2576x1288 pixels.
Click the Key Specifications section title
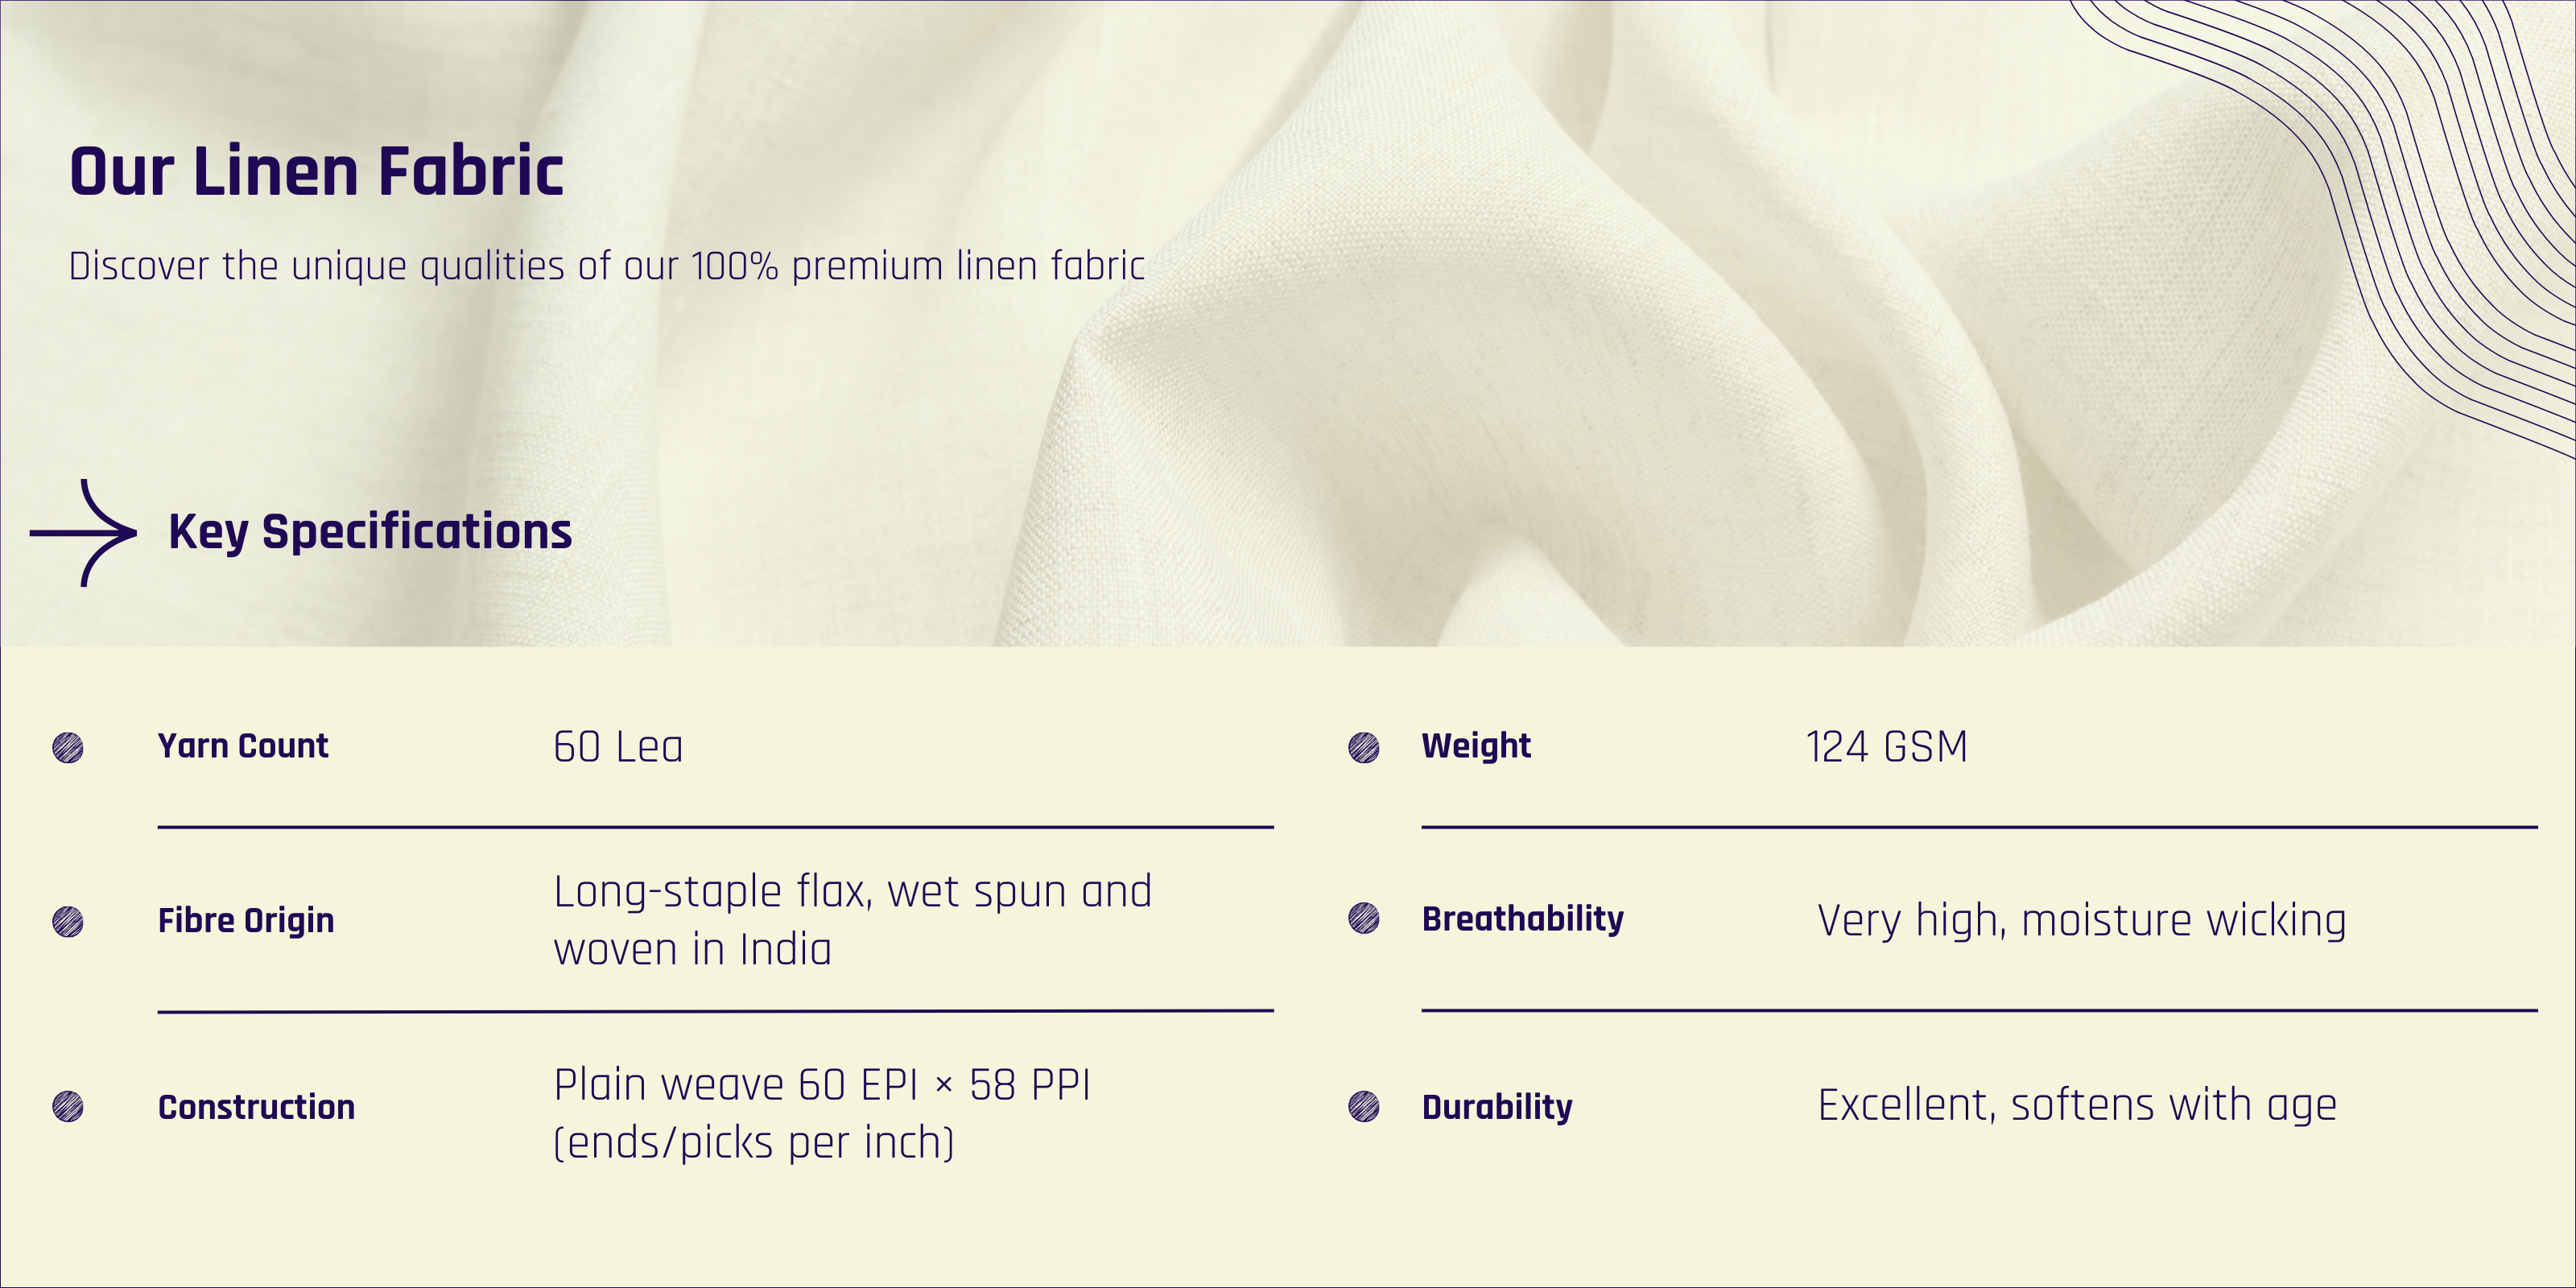click(x=370, y=531)
